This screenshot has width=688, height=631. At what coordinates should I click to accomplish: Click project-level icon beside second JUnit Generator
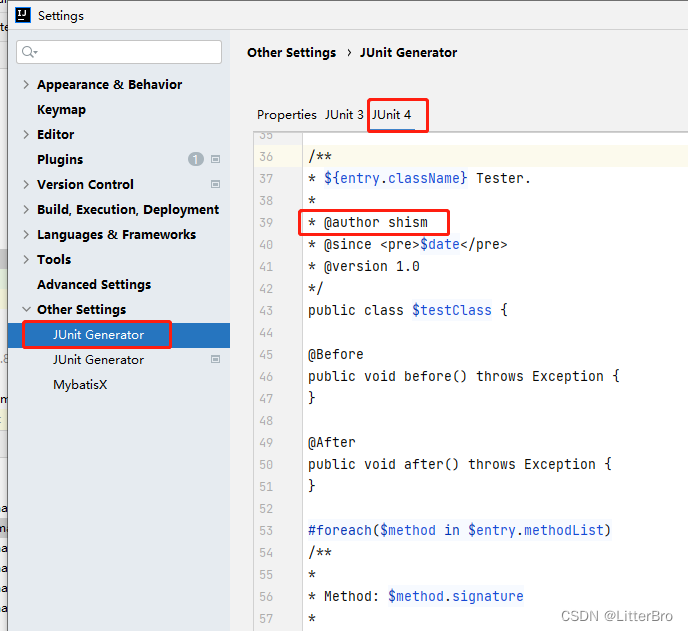(215, 359)
